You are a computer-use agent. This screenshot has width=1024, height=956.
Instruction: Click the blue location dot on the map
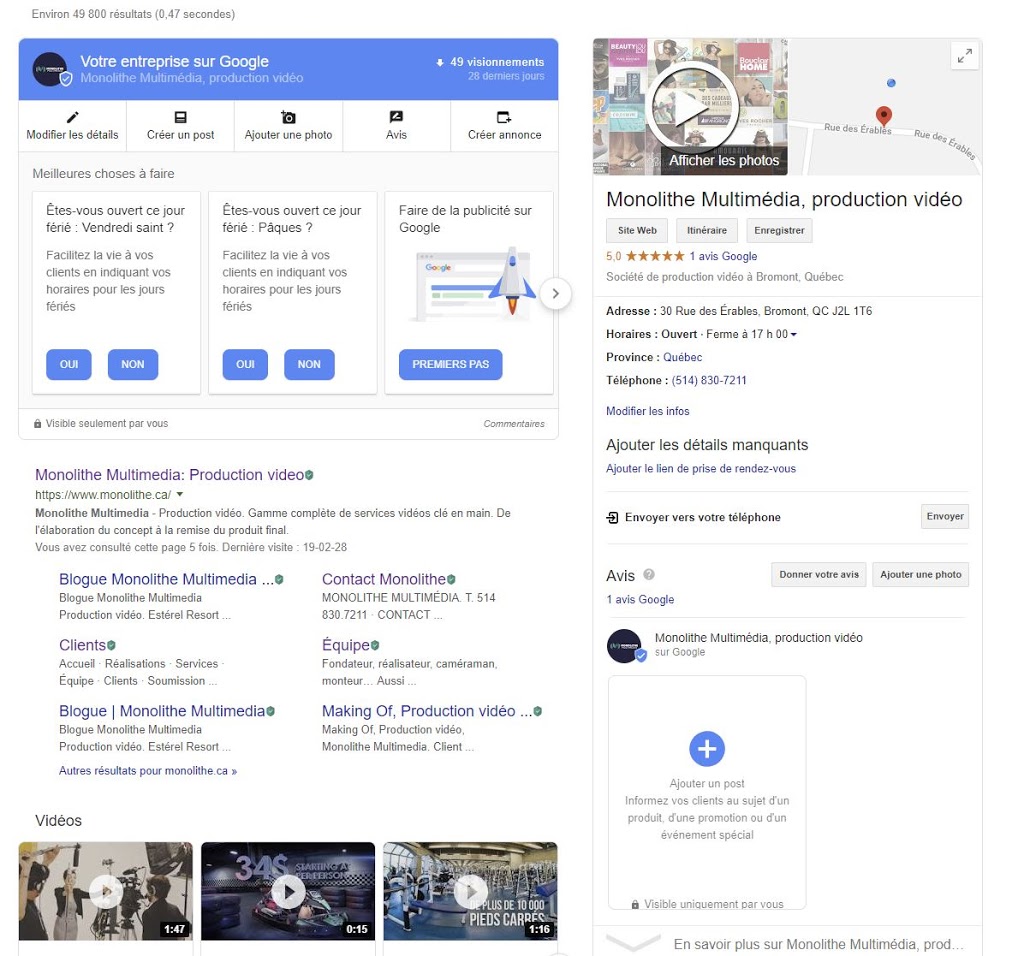tap(891, 83)
